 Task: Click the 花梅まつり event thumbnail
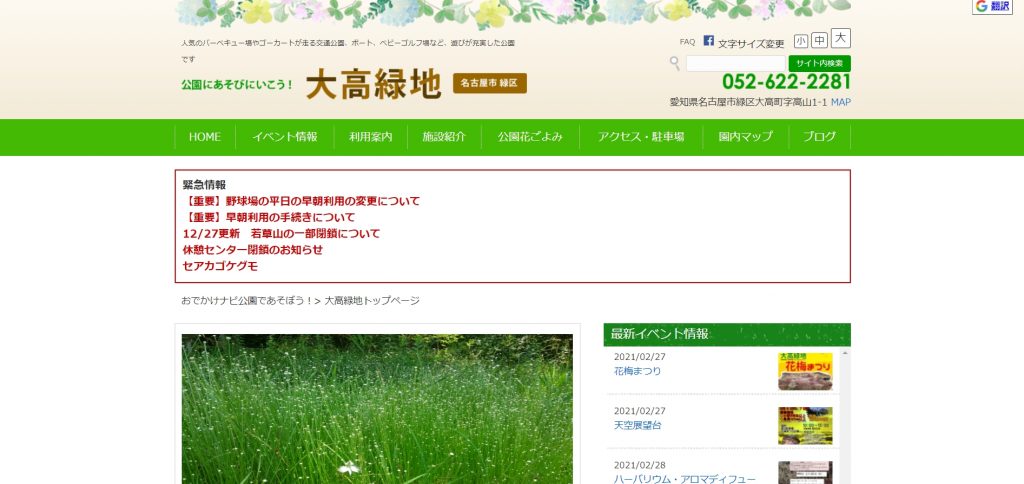[805, 372]
